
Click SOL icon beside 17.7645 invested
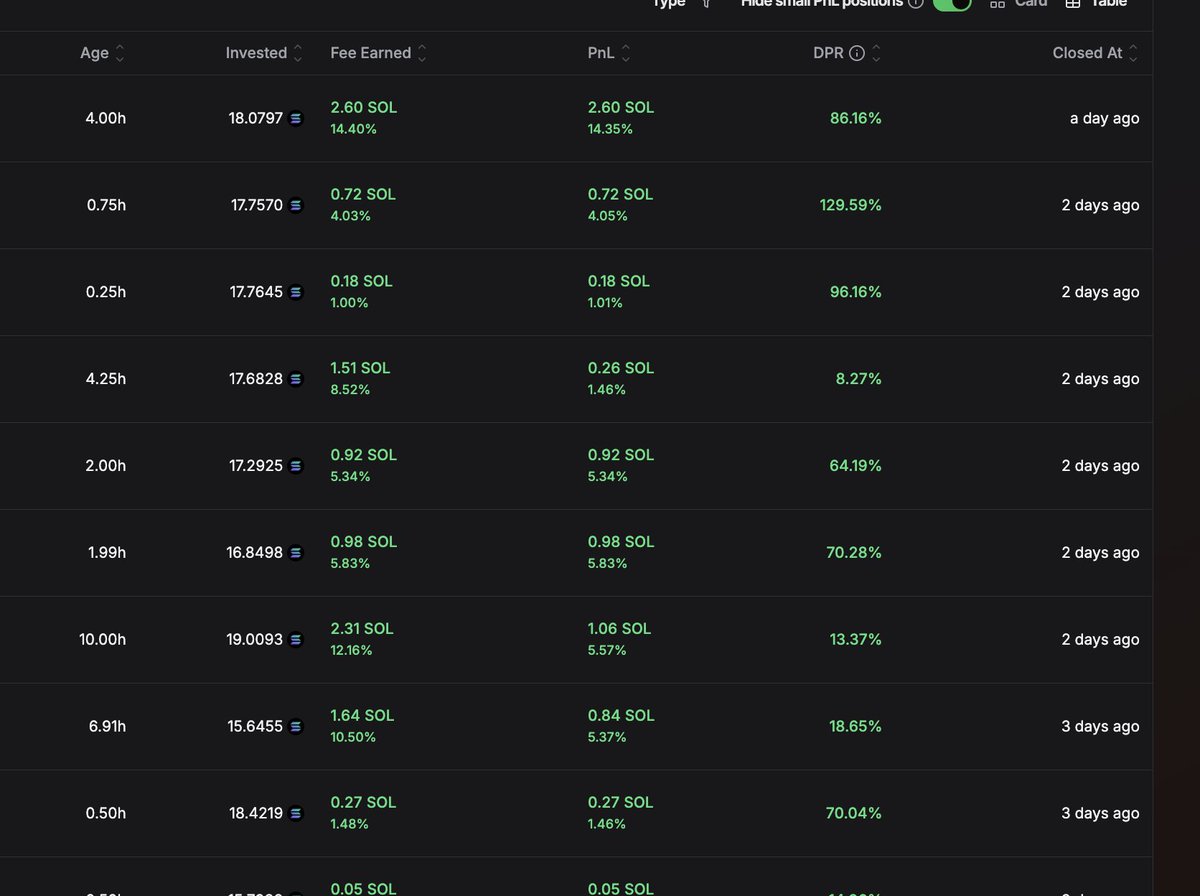(295, 293)
